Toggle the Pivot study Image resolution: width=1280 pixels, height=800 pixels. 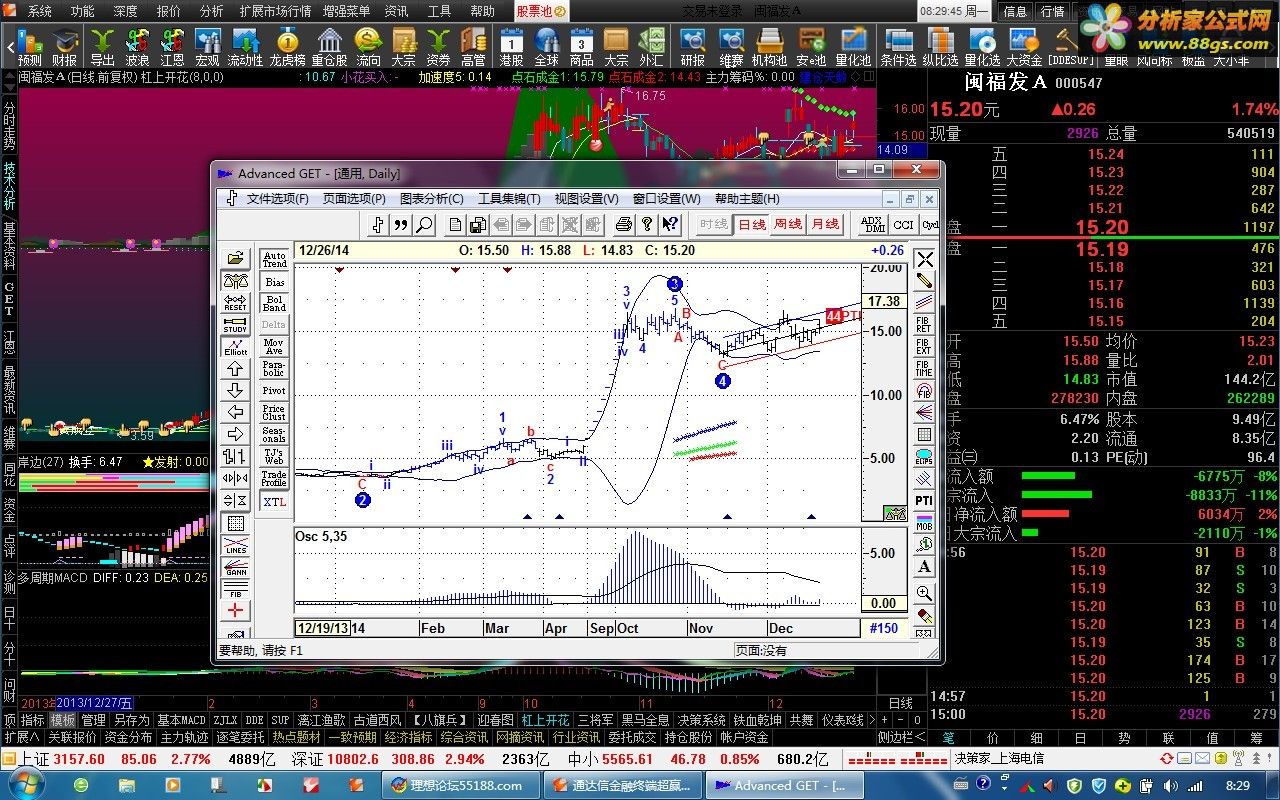click(x=274, y=390)
